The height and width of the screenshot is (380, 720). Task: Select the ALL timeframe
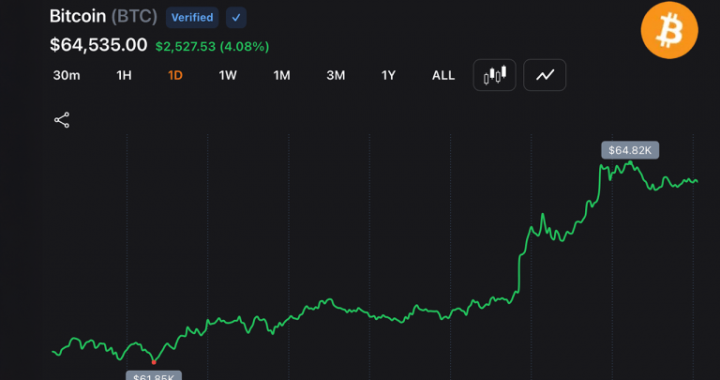(443, 75)
